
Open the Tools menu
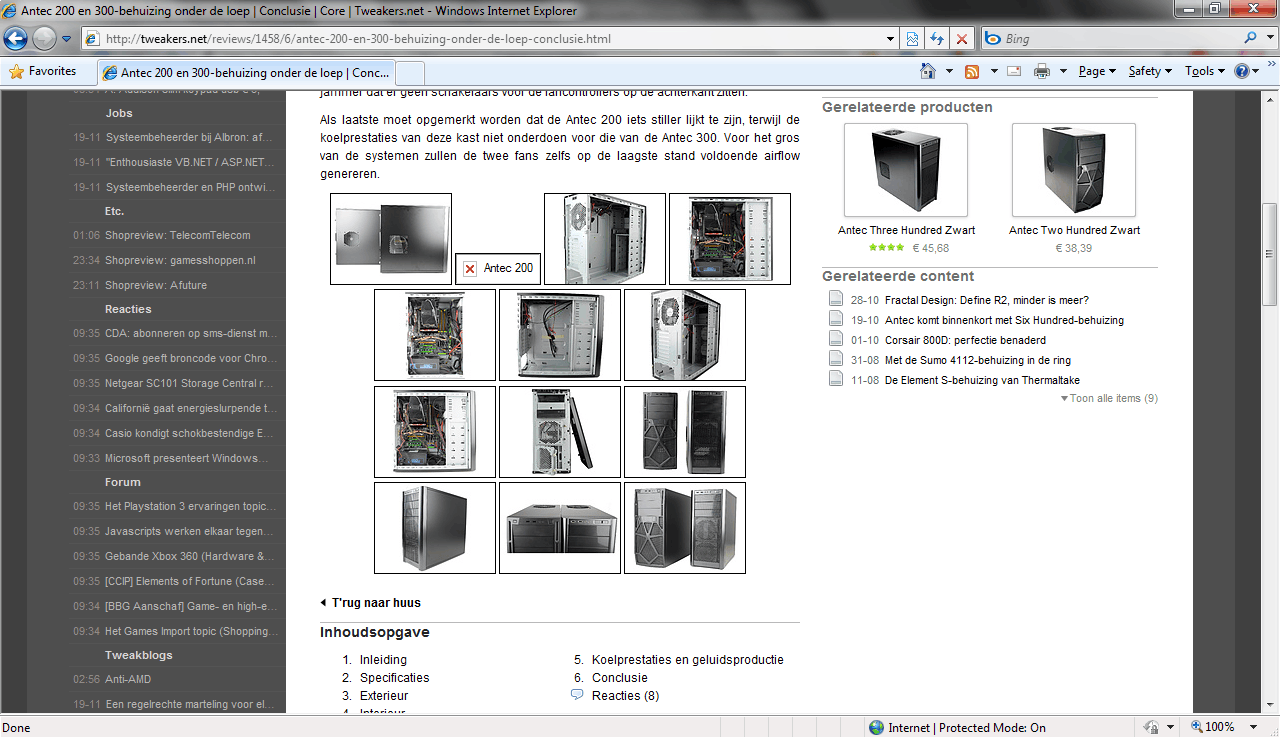pos(1204,71)
